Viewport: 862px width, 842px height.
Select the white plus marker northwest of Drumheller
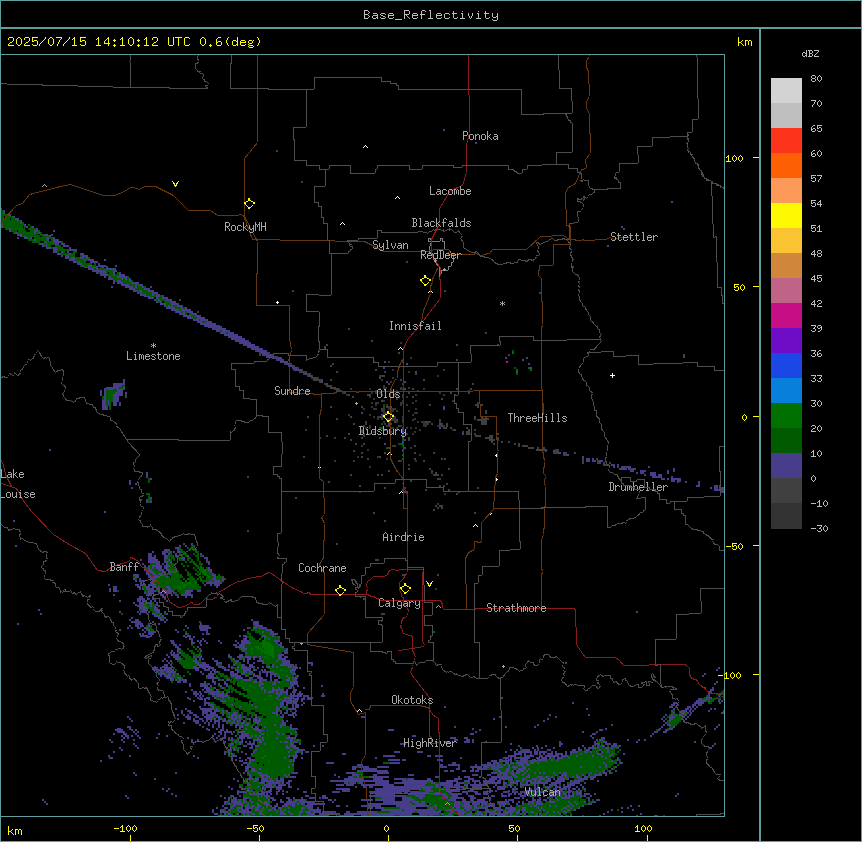[x=612, y=375]
